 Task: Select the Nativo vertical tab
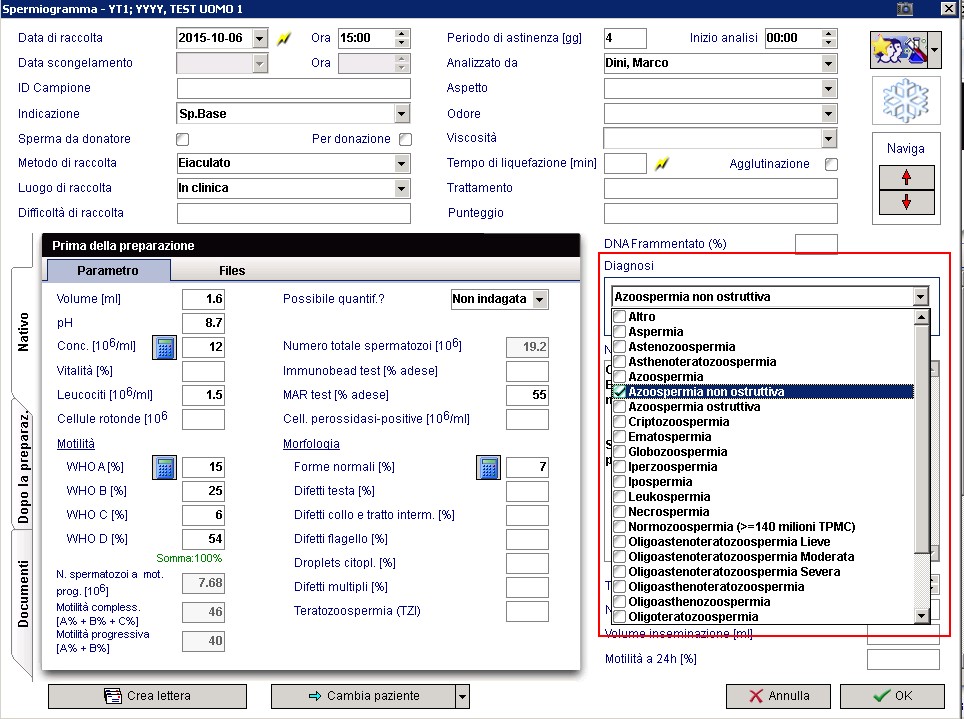pos(23,332)
